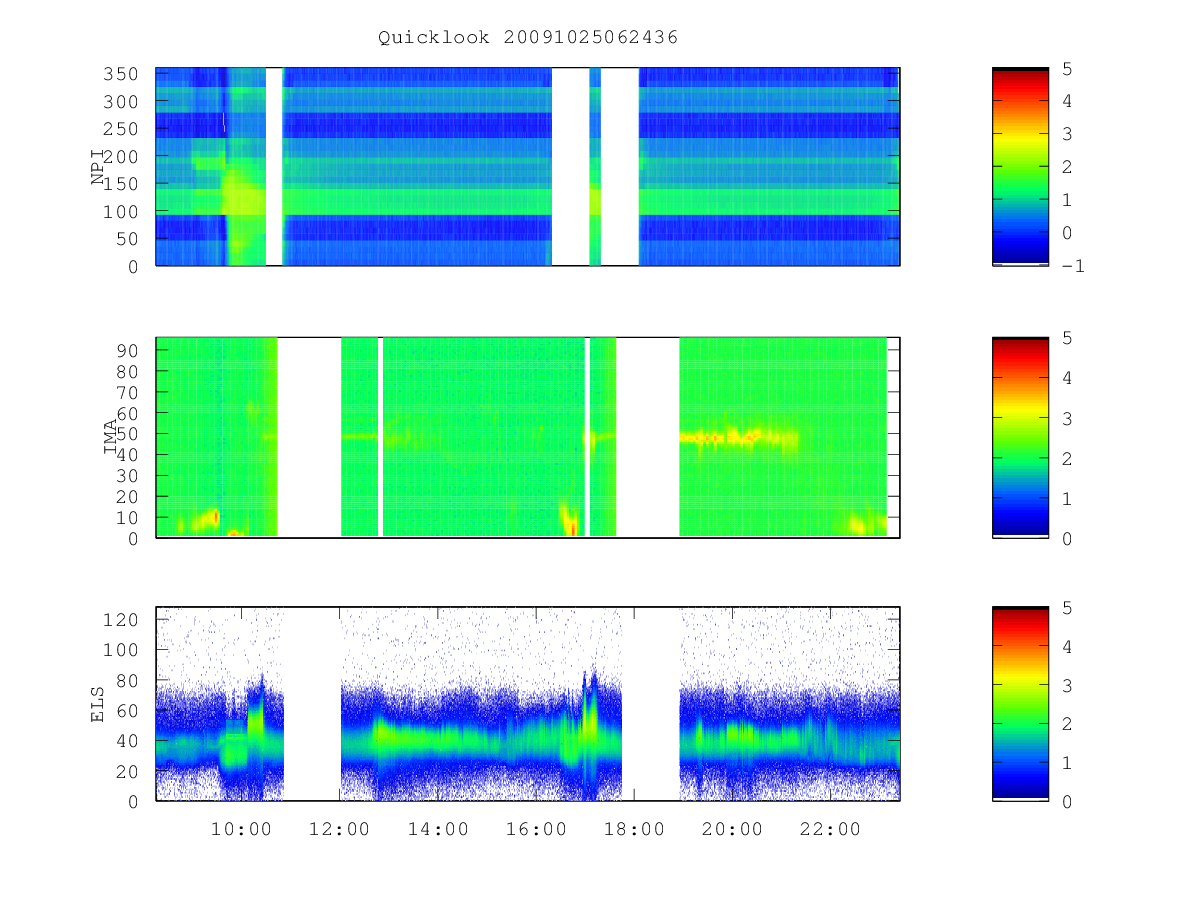Click the 22:00 time axis label
Screen dimensions: 1200x900
(832, 829)
